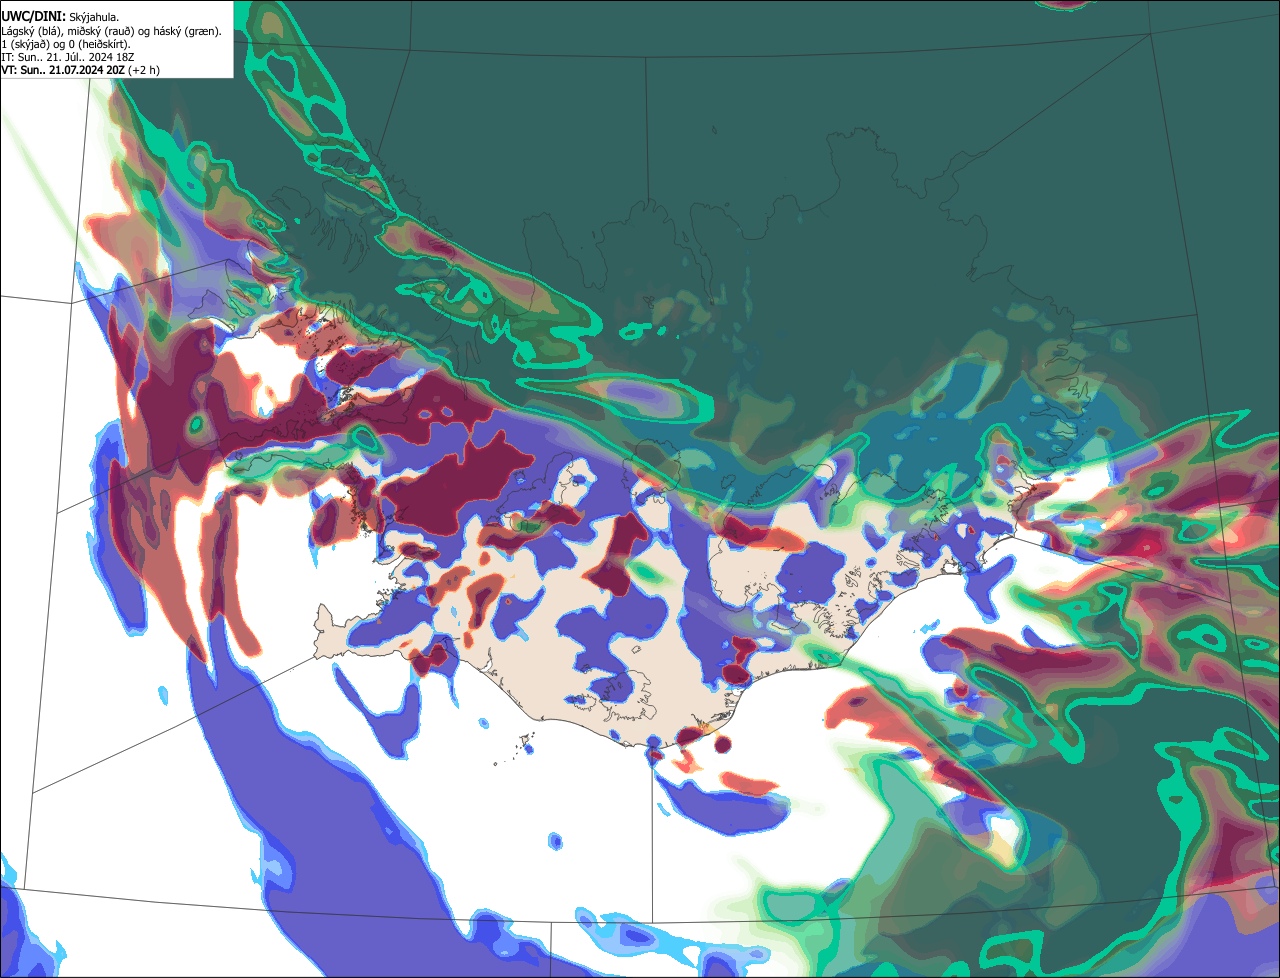Click the "VT: Sun.. 21.07.2024 20Z (+2 h)" line
1280x978 pixels.
coord(81,70)
